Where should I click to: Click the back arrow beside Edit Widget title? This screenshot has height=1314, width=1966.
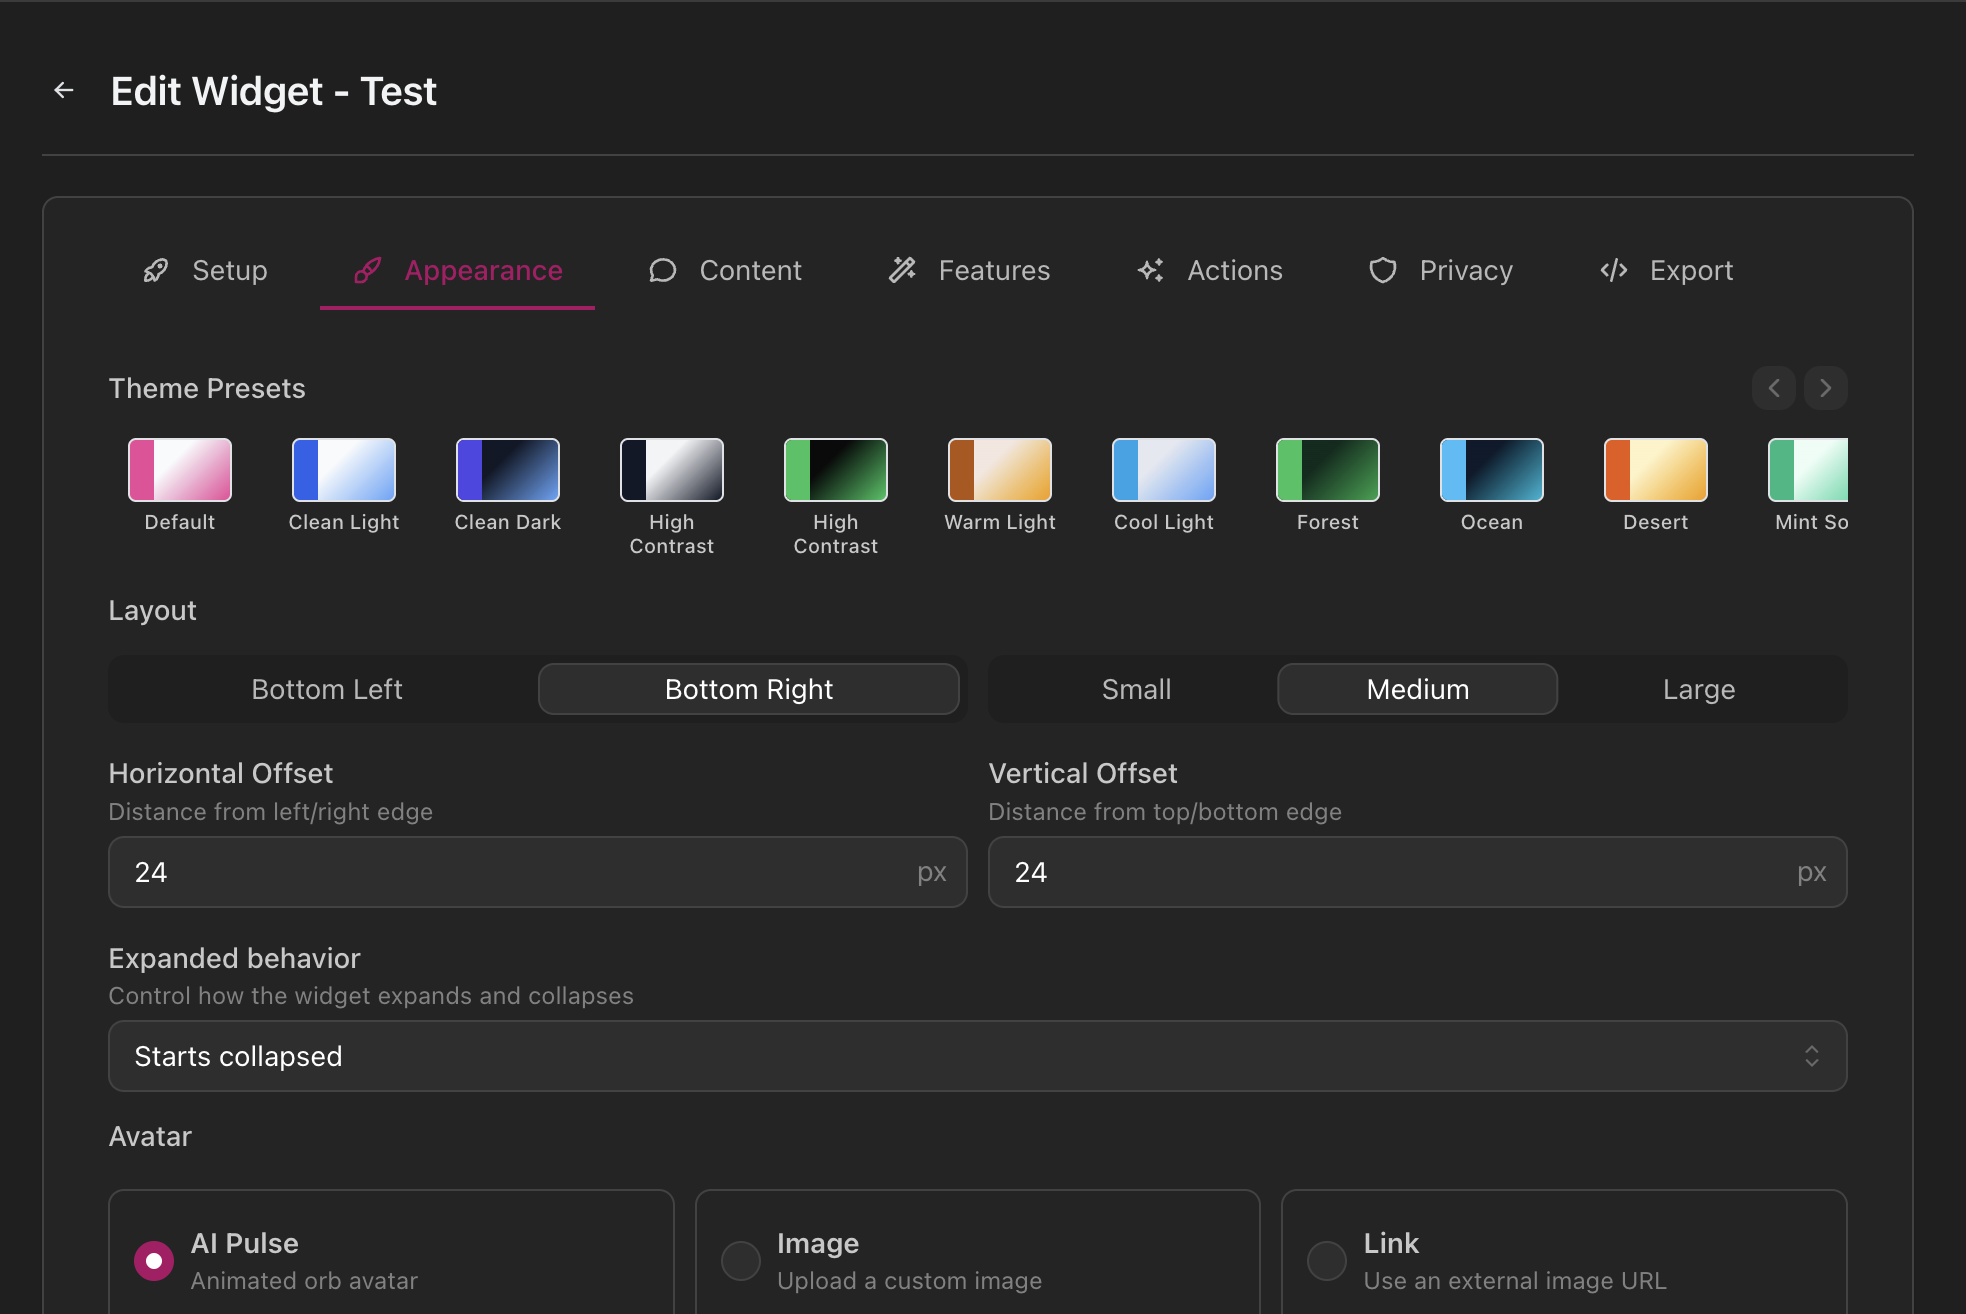click(64, 90)
